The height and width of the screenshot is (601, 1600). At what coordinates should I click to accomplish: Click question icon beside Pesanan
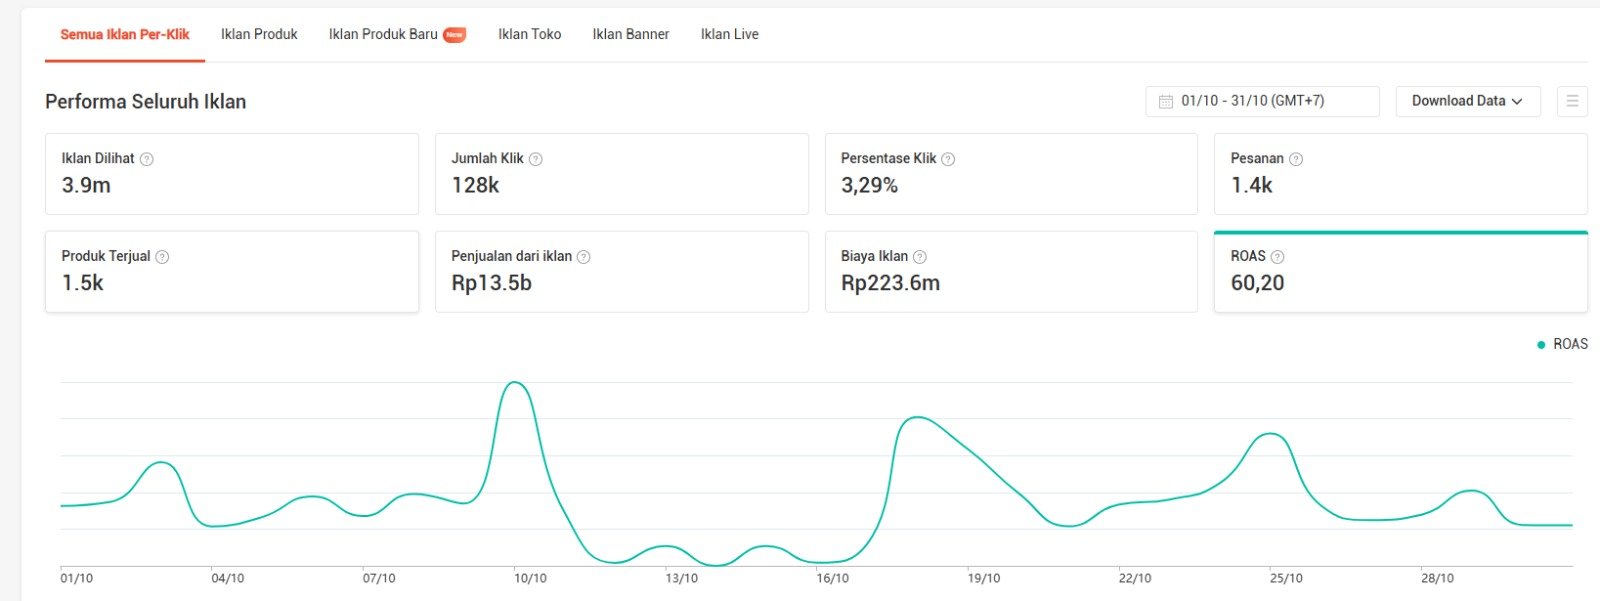(x=1296, y=159)
